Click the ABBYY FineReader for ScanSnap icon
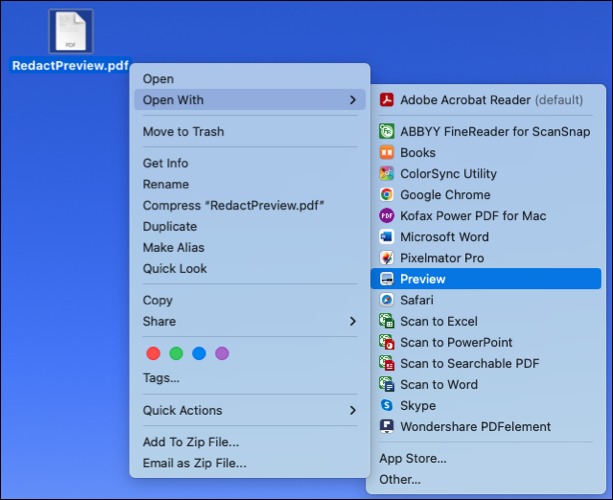 pyautogui.click(x=387, y=131)
